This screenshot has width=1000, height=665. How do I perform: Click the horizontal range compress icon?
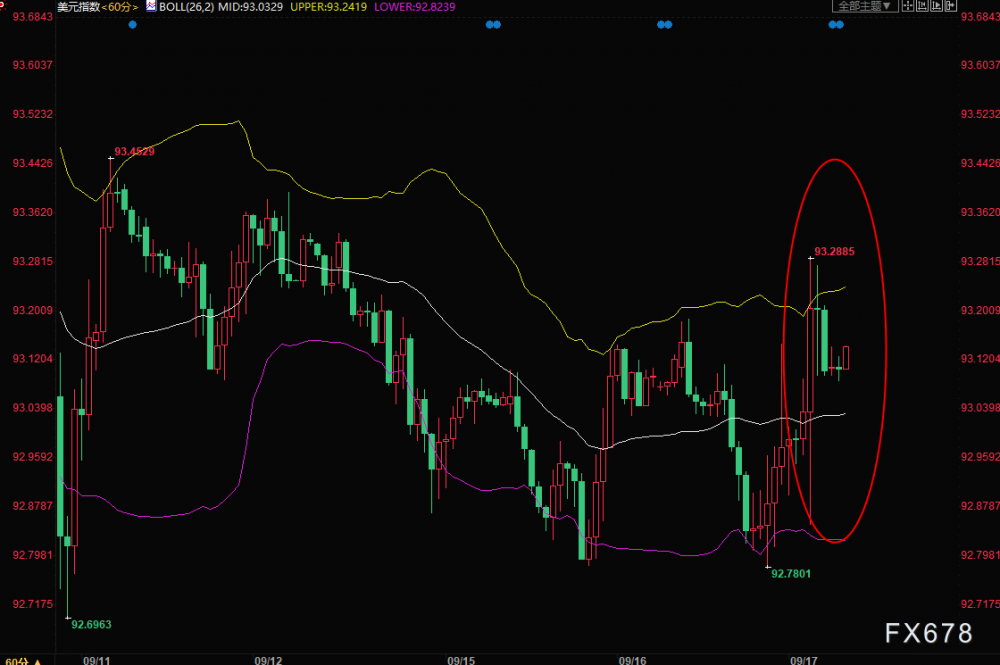coord(922,6)
